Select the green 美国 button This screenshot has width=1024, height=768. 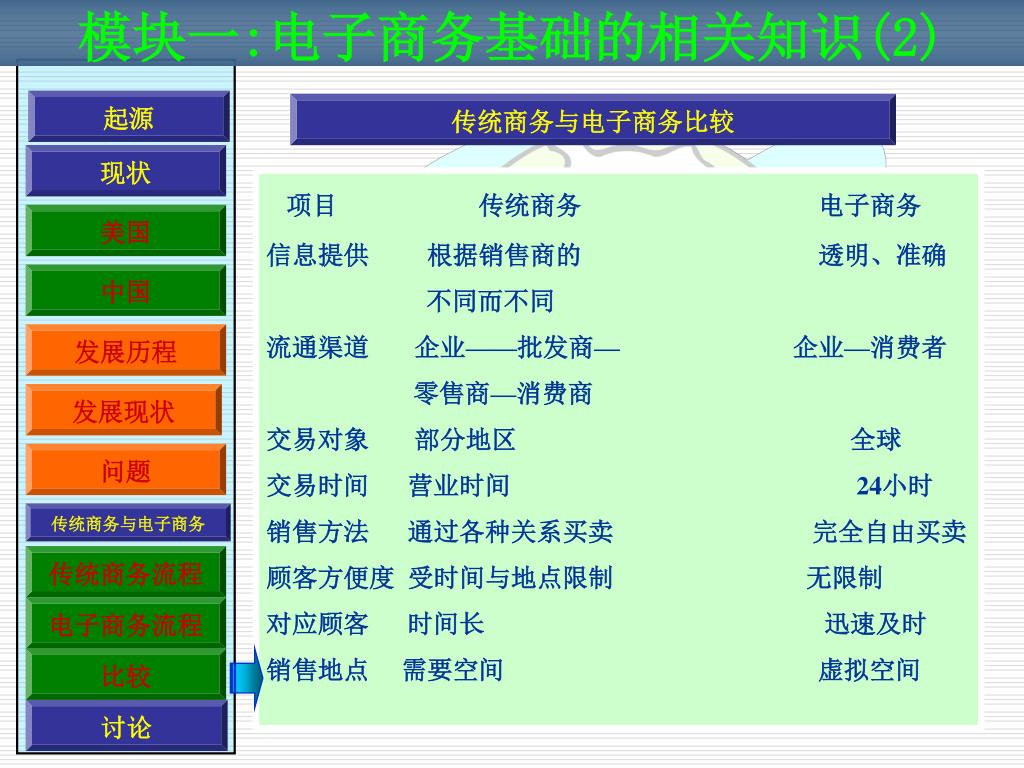click(x=126, y=231)
